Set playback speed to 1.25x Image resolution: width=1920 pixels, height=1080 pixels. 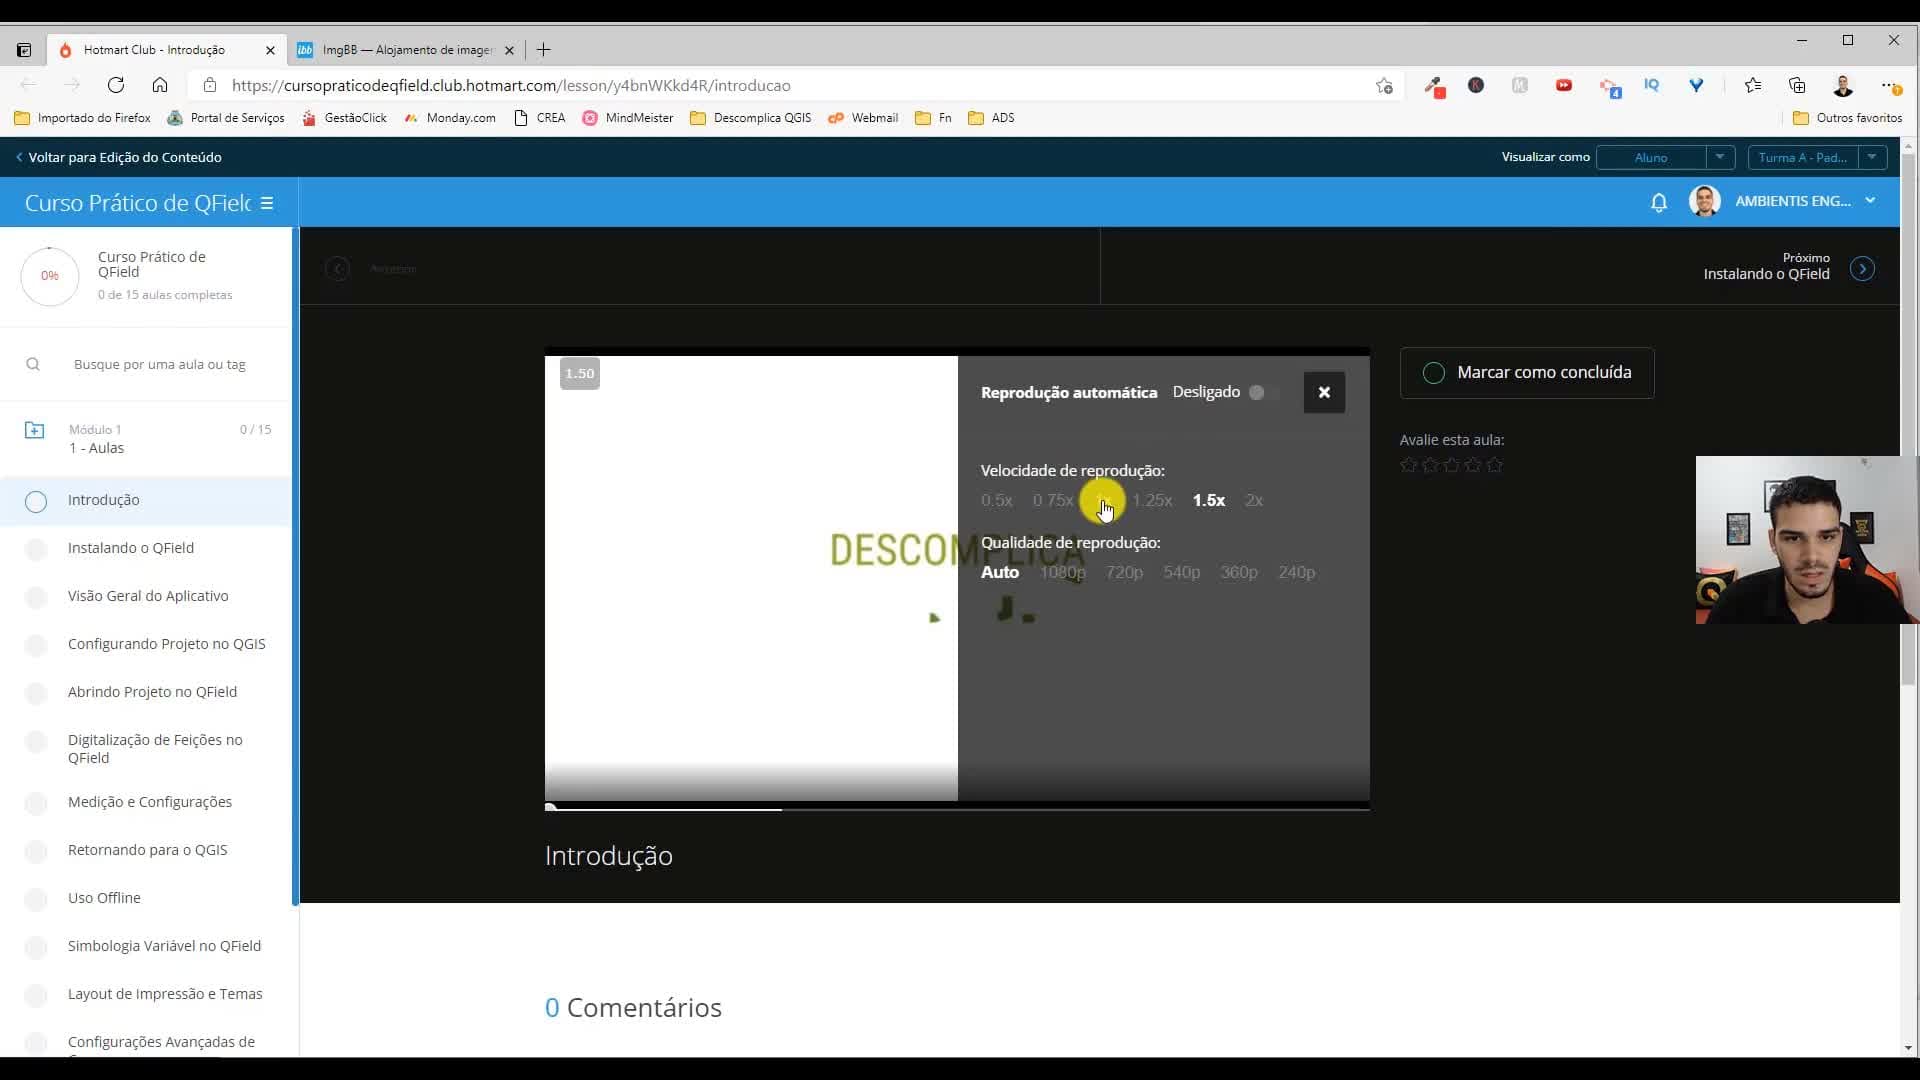1152,500
